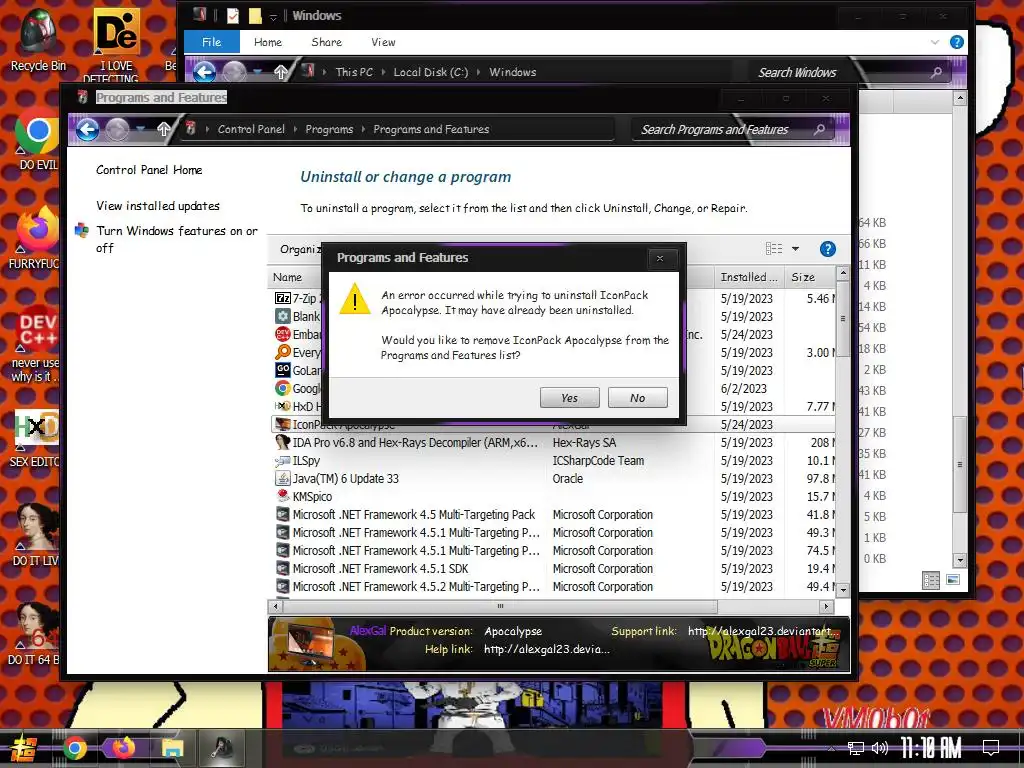Launch Chrome from the taskbar
Viewport: 1024px width, 768px height.
coord(75,748)
